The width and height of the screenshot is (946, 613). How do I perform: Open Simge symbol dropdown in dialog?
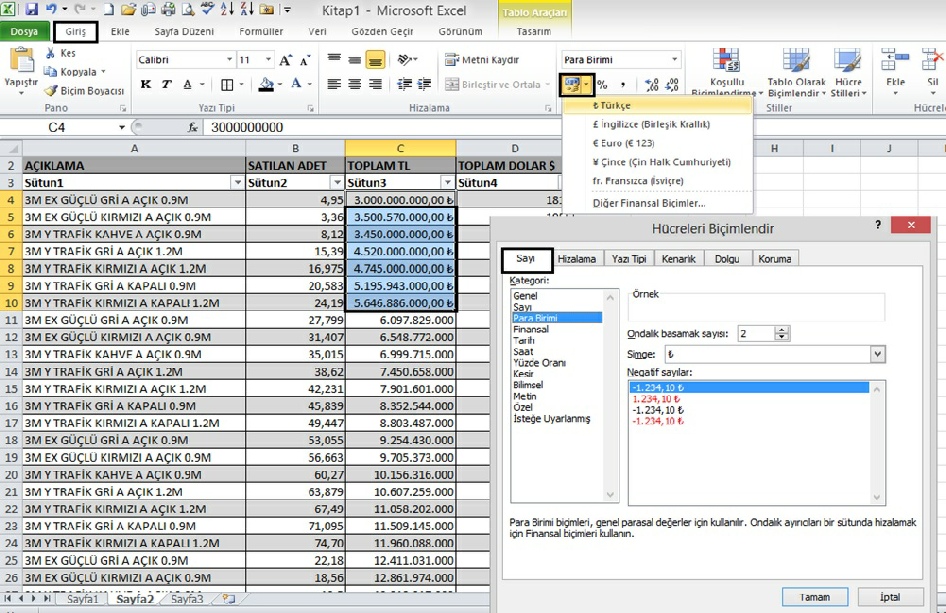[x=878, y=354]
